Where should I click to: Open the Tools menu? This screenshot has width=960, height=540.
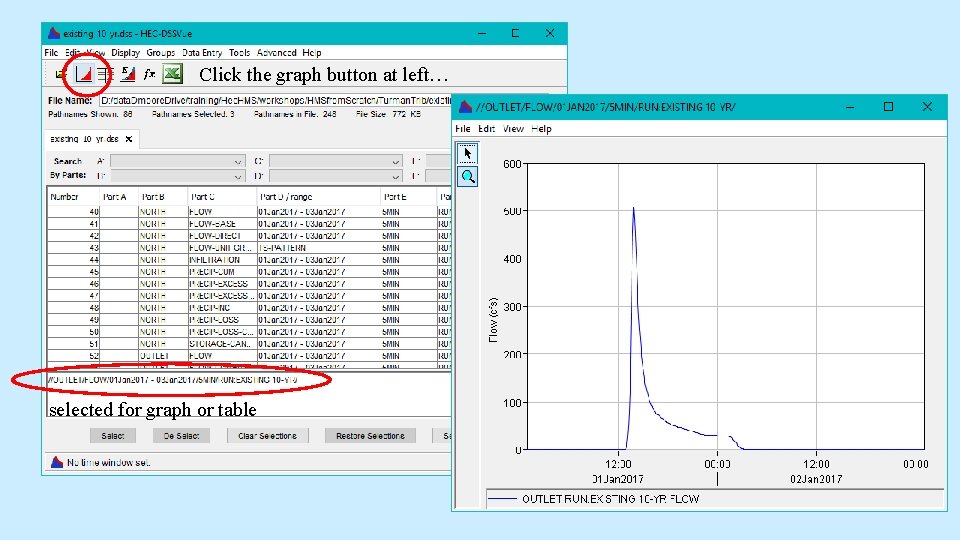point(239,53)
